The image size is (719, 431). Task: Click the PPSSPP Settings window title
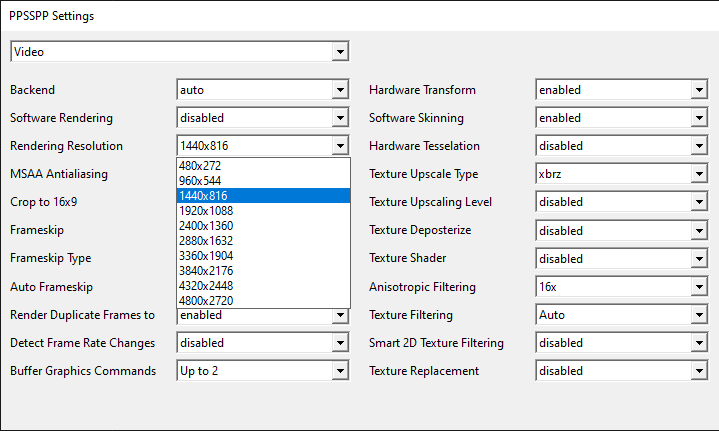coord(51,16)
